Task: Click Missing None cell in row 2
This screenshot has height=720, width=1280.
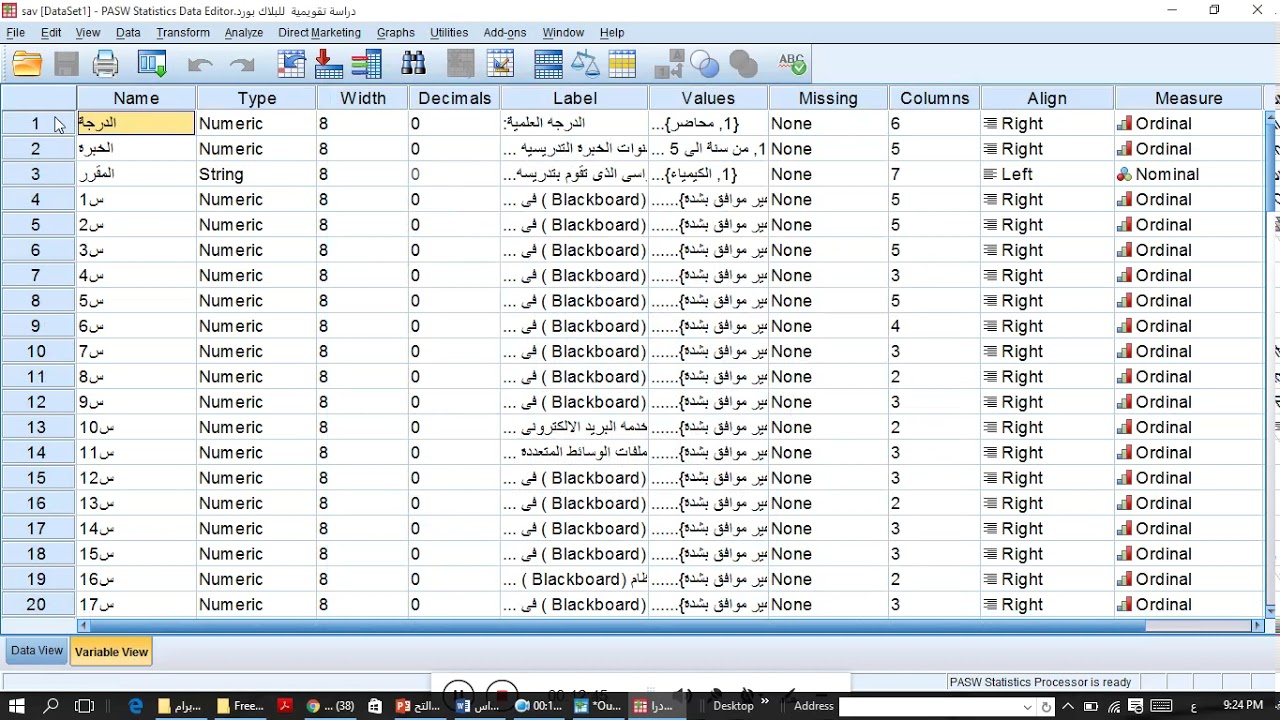Action: (828, 148)
